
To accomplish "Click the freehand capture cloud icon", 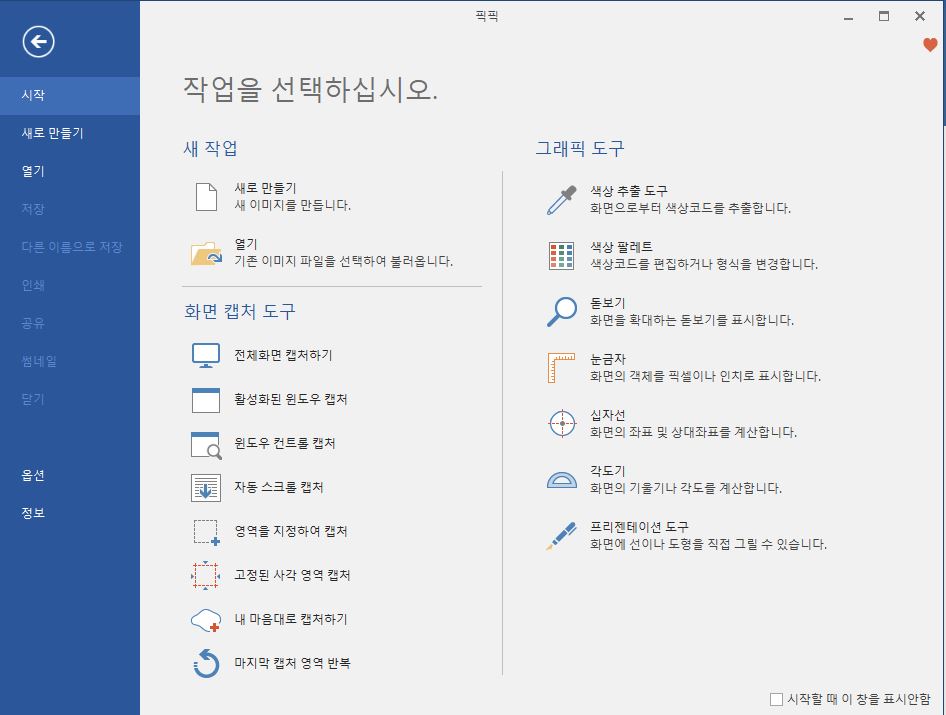I will click(206, 620).
